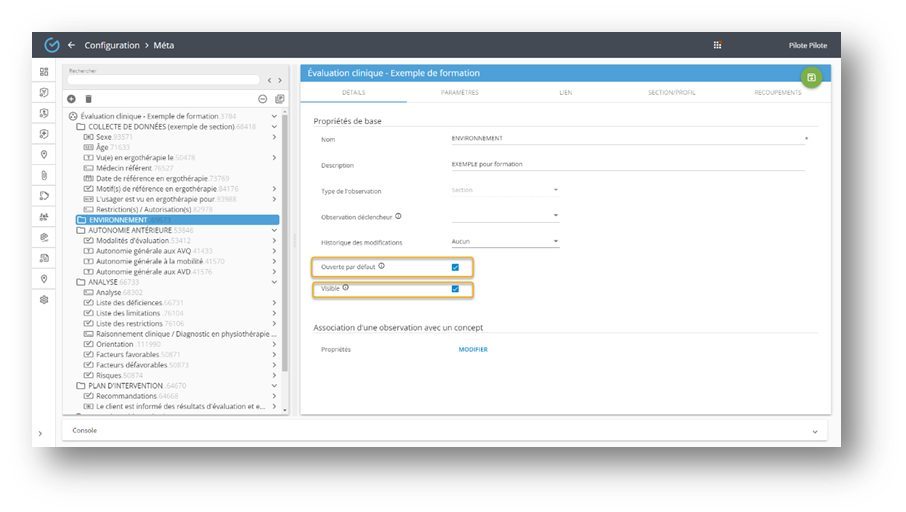Toggle the Visible checkbox
The height and width of the screenshot is (512, 906).
coord(455,289)
